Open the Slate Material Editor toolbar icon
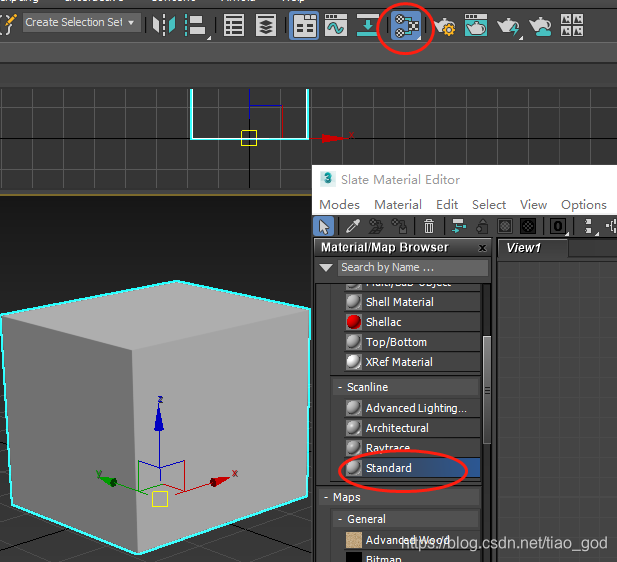The image size is (617, 562). tap(406, 26)
